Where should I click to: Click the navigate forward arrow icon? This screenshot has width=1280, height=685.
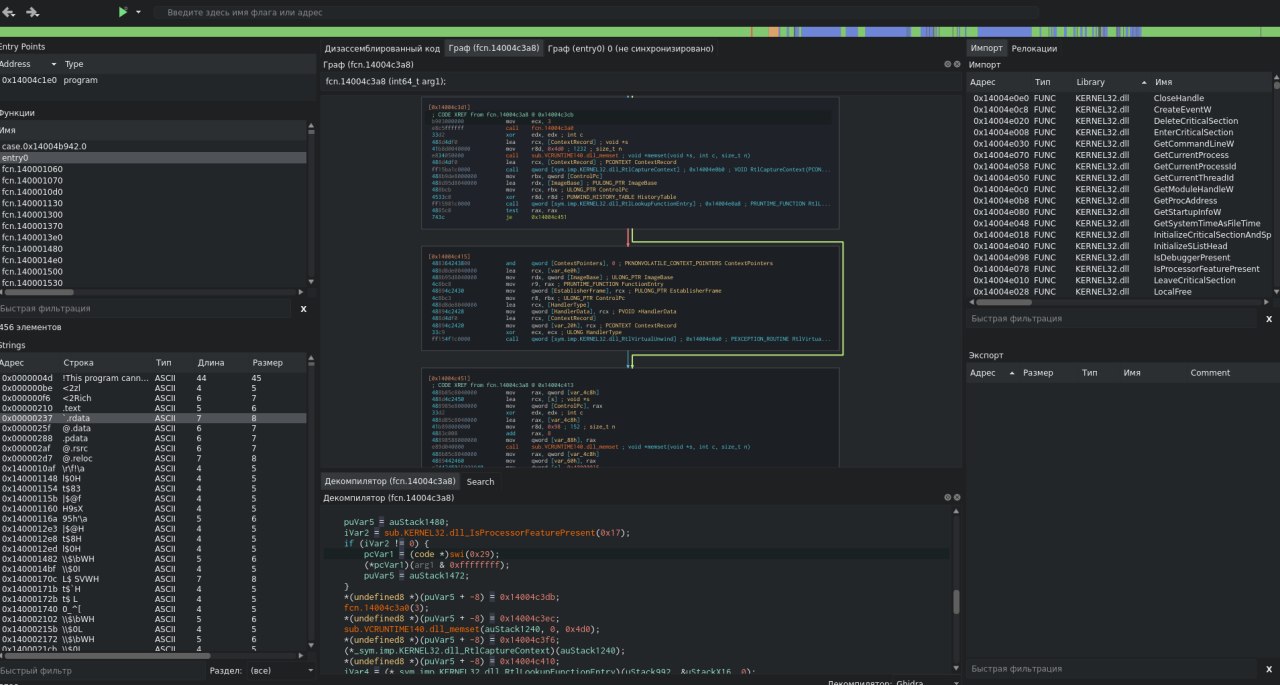point(33,12)
